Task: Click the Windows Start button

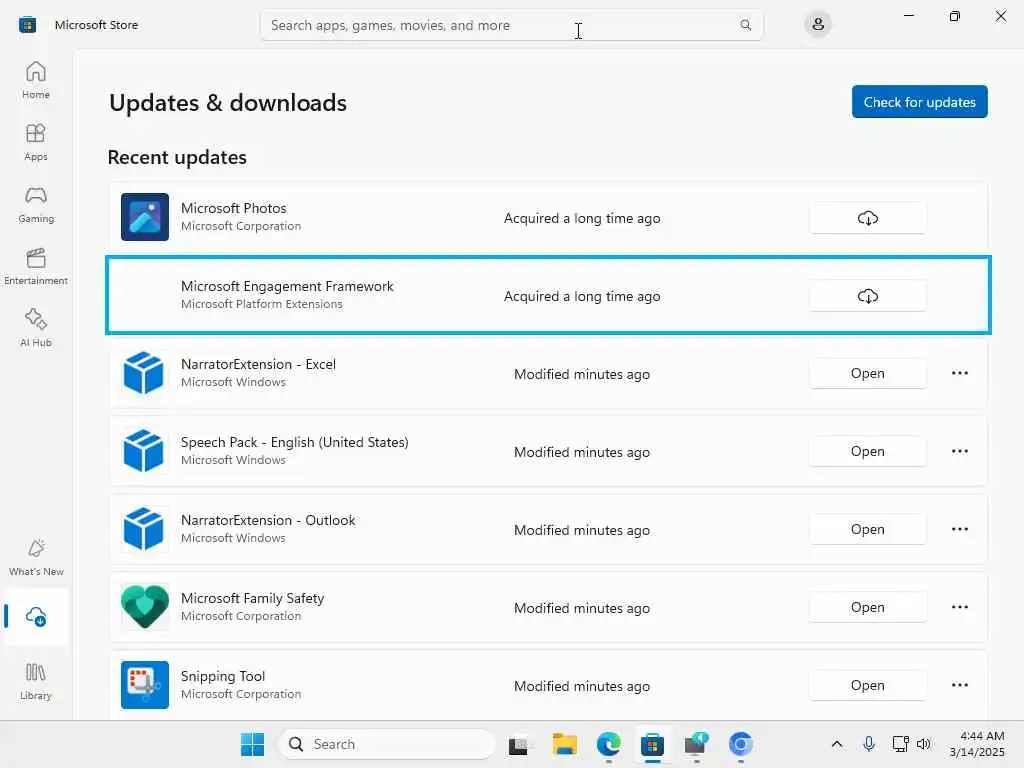Action: click(253, 744)
